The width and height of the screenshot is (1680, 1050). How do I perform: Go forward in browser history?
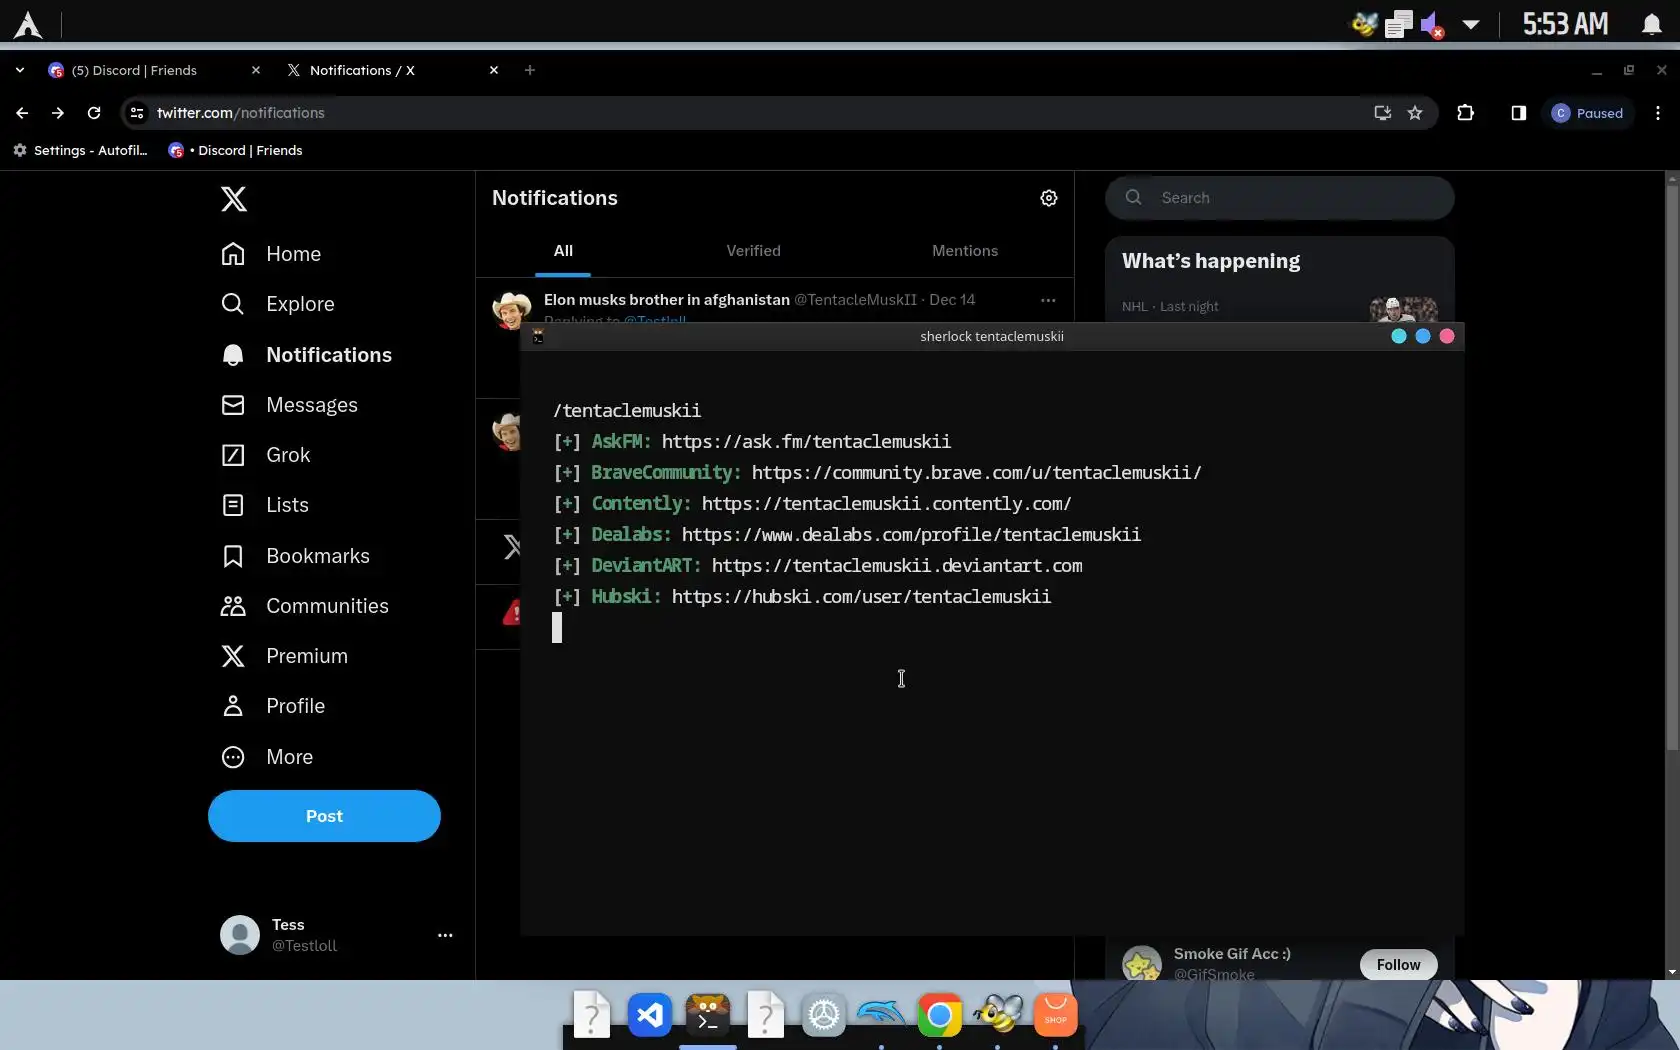pyautogui.click(x=58, y=113)
